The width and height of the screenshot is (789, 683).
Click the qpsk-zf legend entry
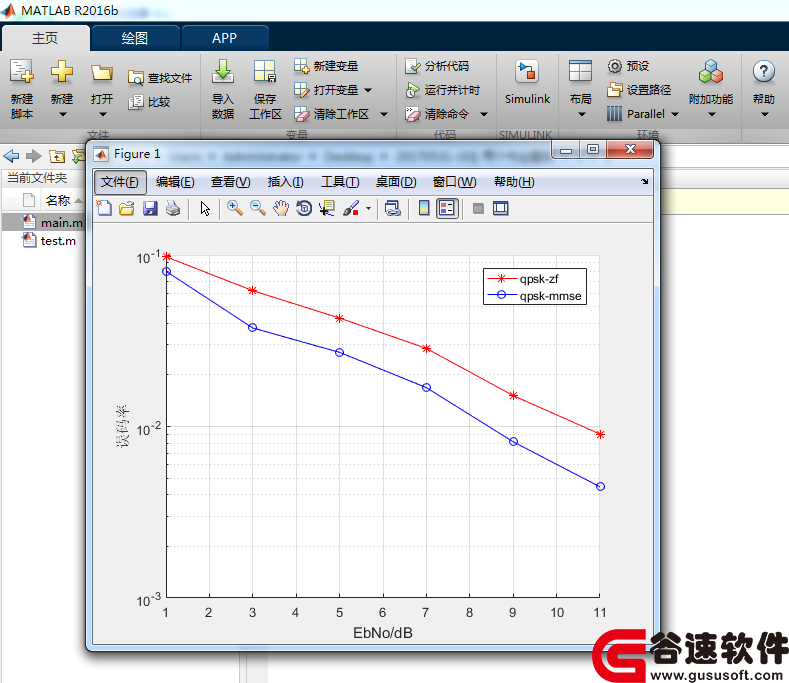coord(524,279)
